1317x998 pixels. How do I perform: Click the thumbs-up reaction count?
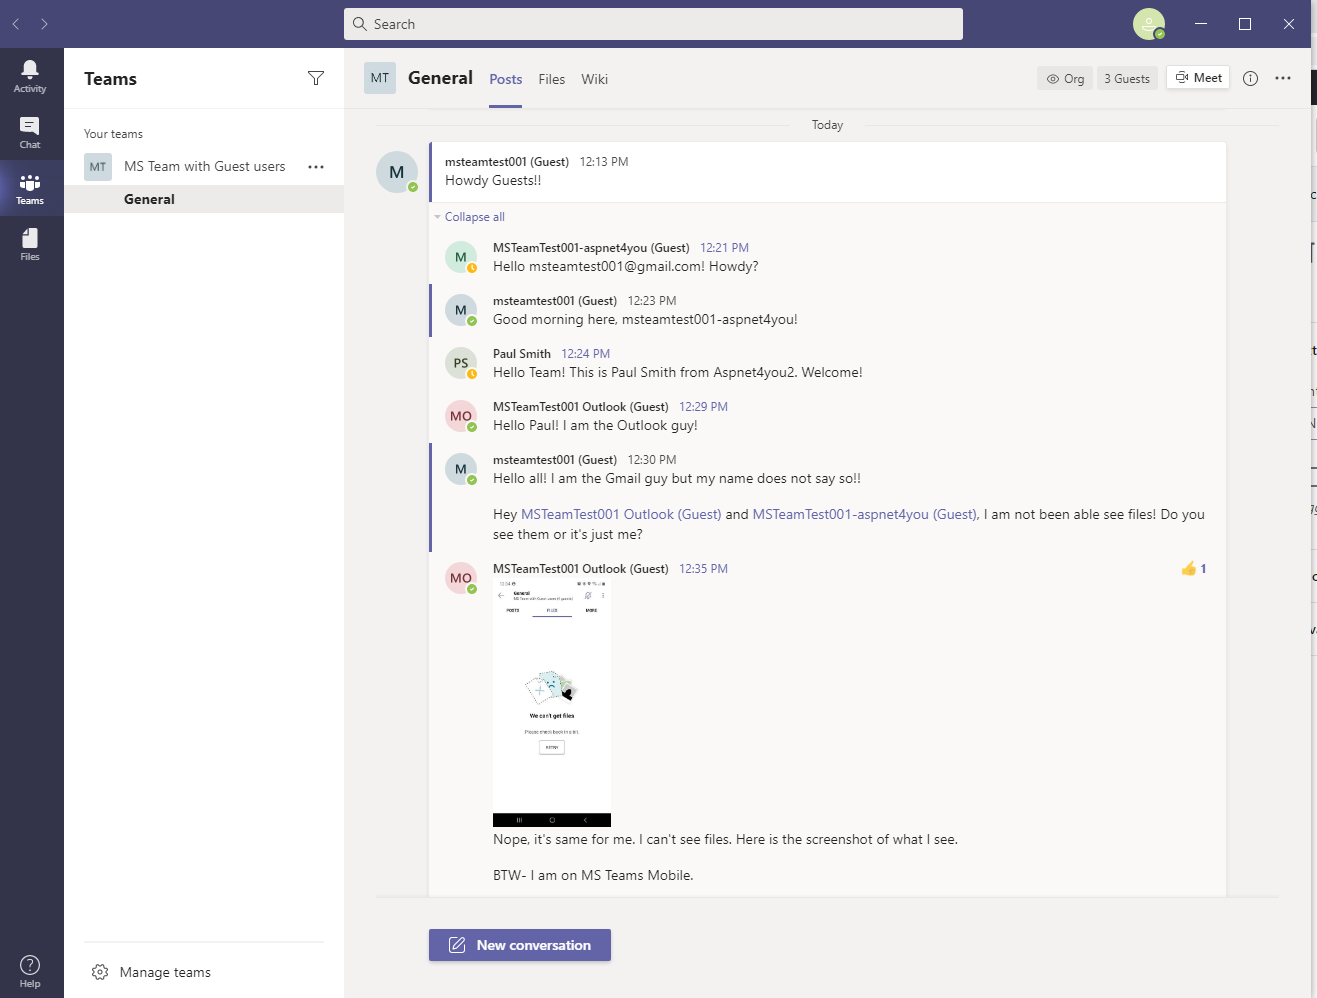click(x=1194, y=569)
